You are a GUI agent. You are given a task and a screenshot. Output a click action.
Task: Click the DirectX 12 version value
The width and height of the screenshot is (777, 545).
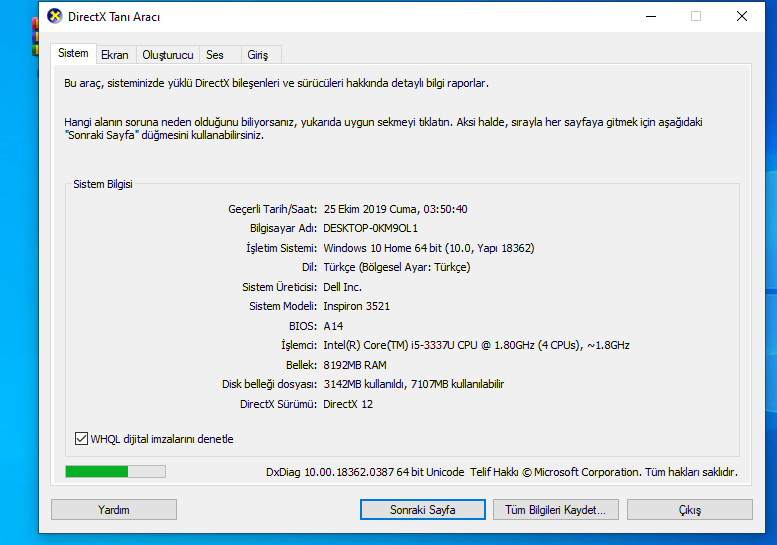[348, 404]
